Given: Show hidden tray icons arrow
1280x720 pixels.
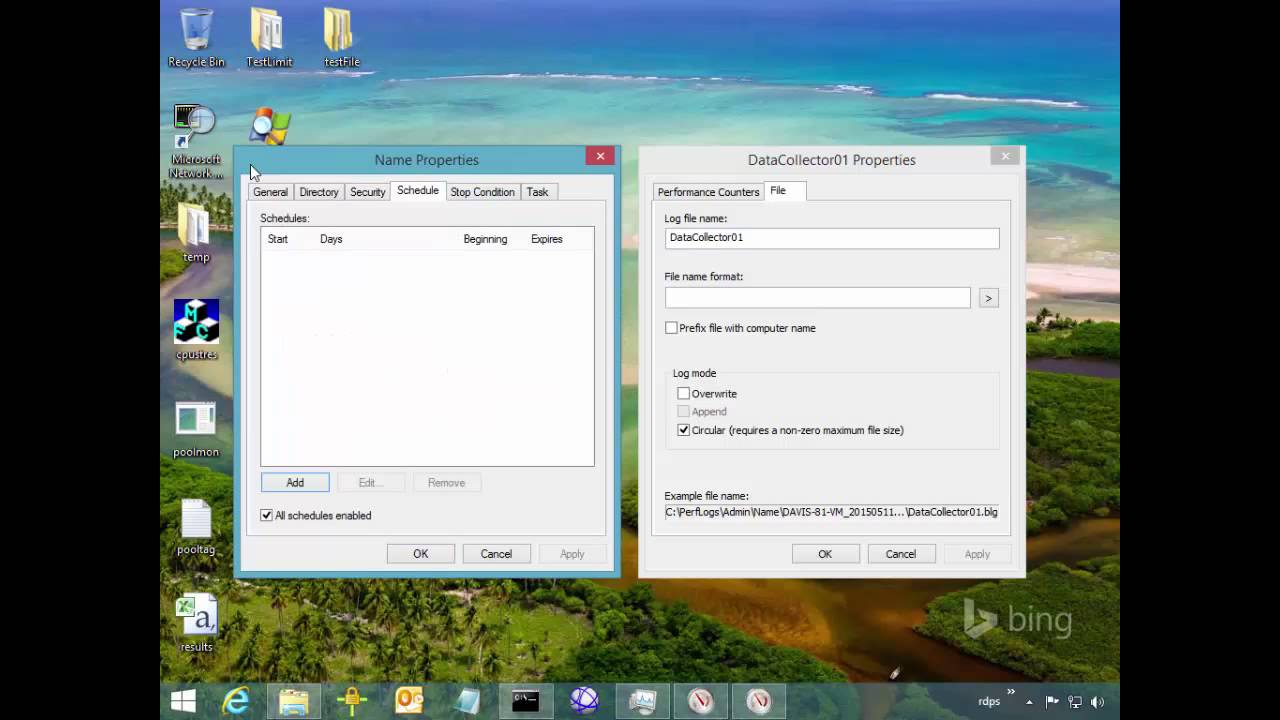Looking at the screenshot, I should [x=1029, y=702].
